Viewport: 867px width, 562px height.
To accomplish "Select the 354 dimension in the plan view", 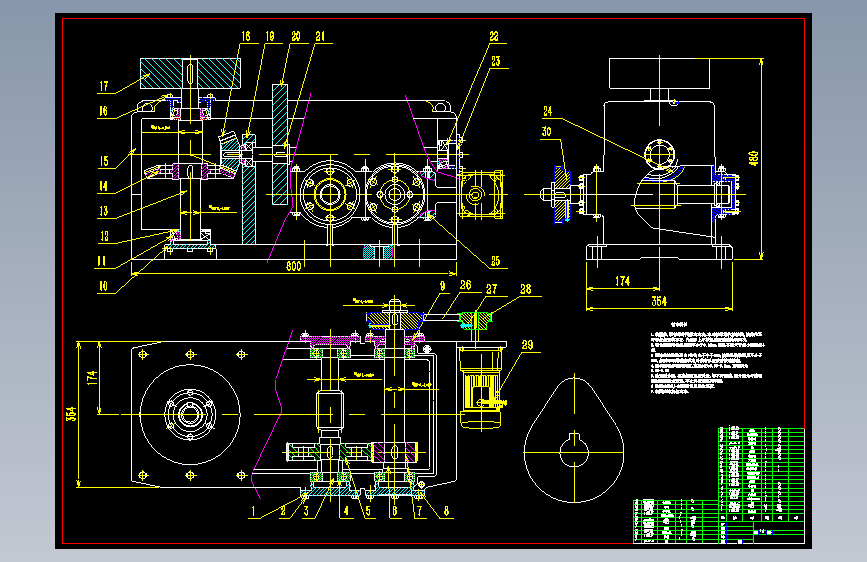I will pos(71,414).
